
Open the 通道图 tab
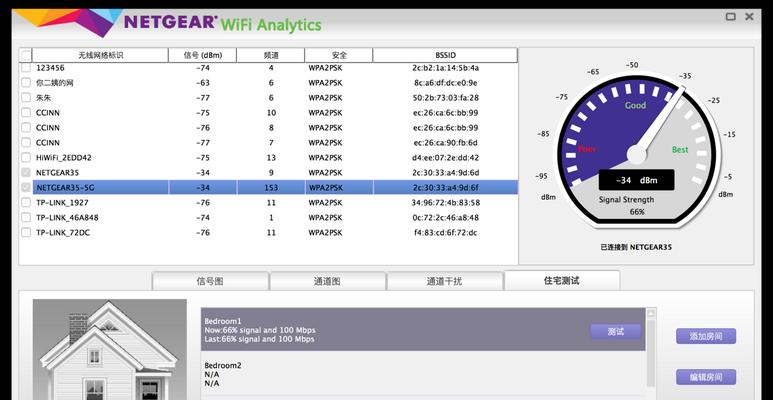(327, 281)
